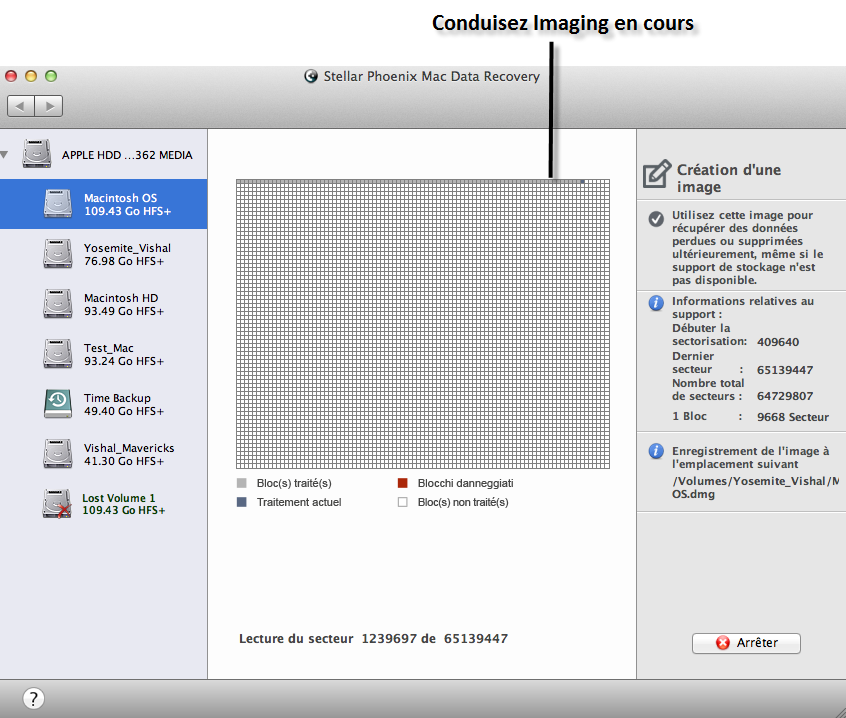Click Lost Volume 1 109.43 Go text
This screenshot has height=718, width=846.
click(x=124, y=504)
